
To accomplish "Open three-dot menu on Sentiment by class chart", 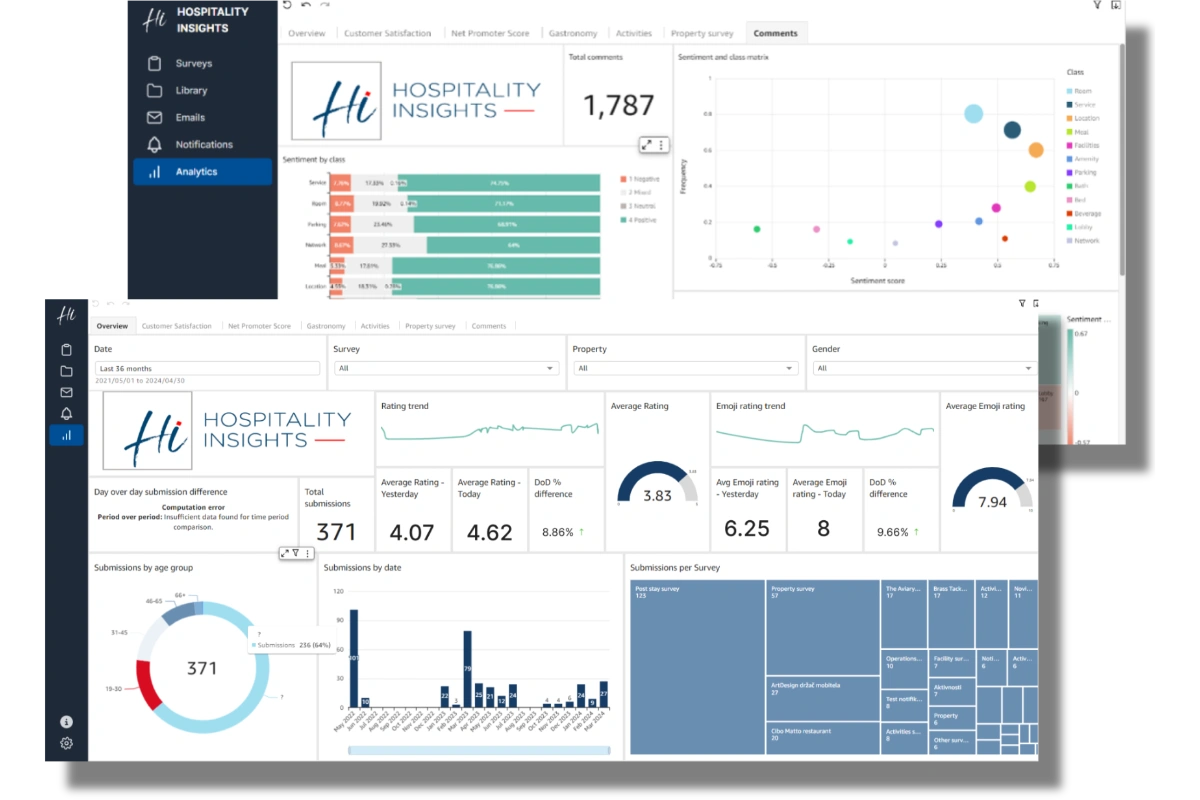I will (x=661, y=145).
